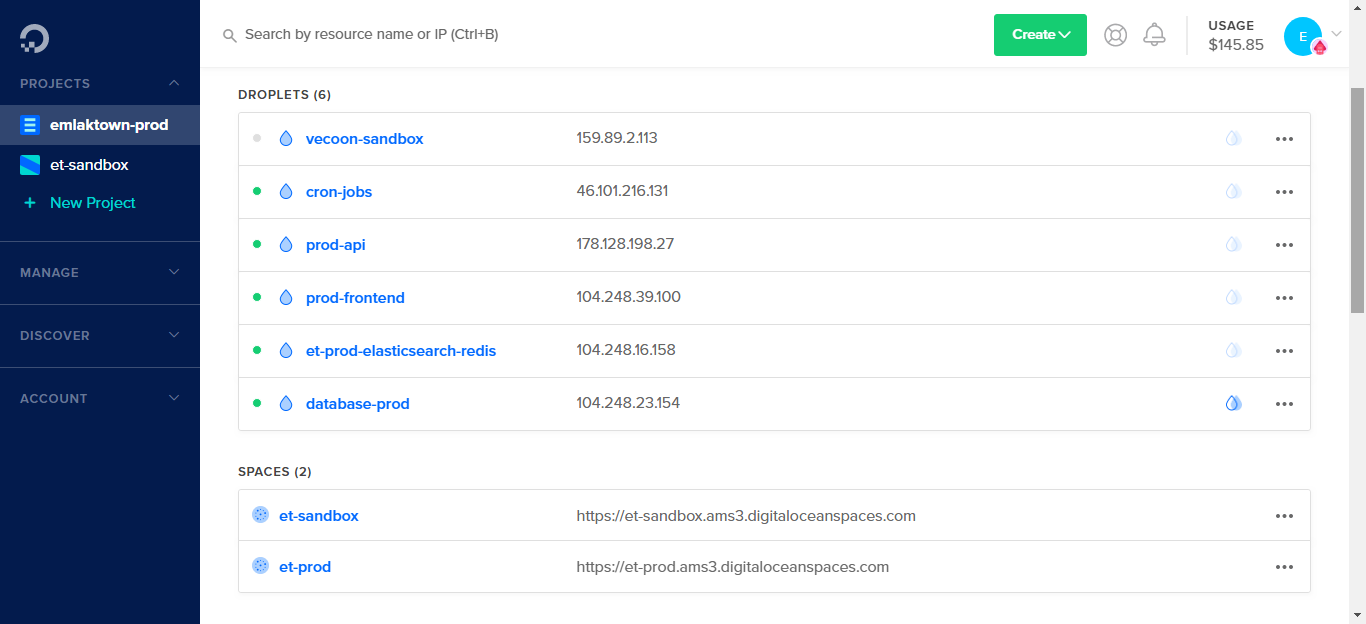
Task: Open the more menu for vecoon-sandbox
Action: coord(1285,139)
